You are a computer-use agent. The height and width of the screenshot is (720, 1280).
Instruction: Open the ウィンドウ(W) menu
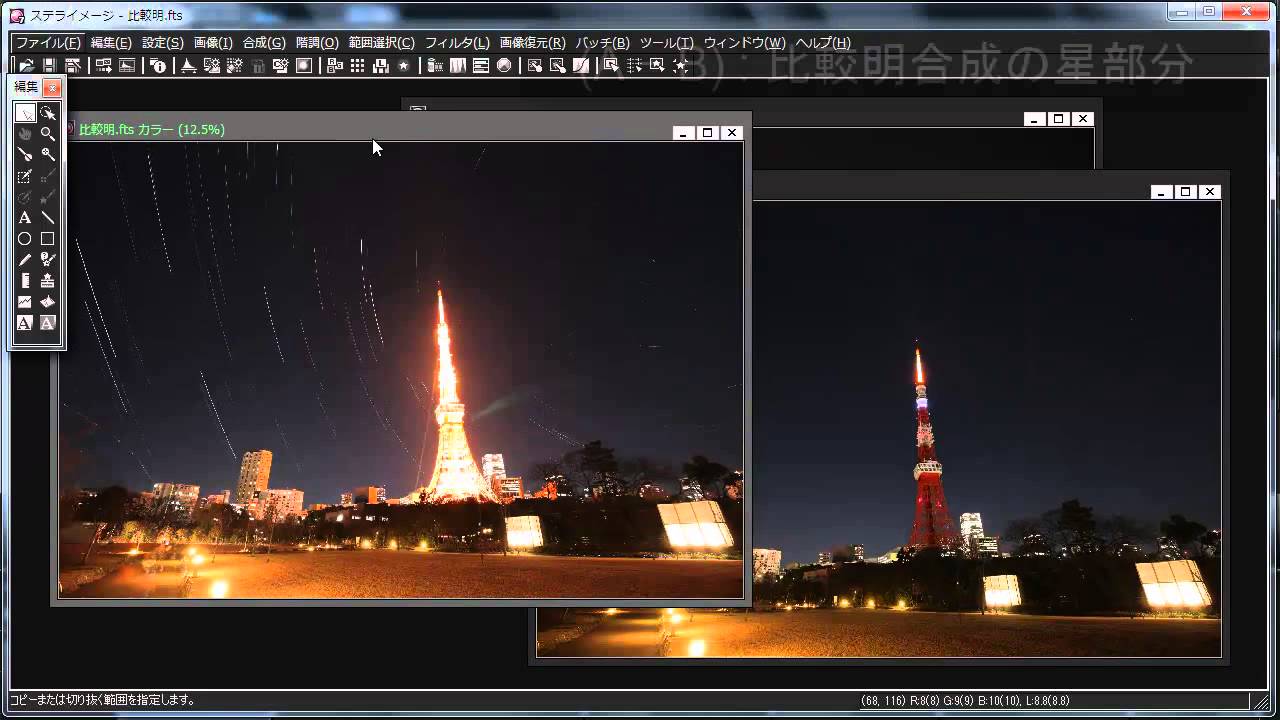coord(744,43)
